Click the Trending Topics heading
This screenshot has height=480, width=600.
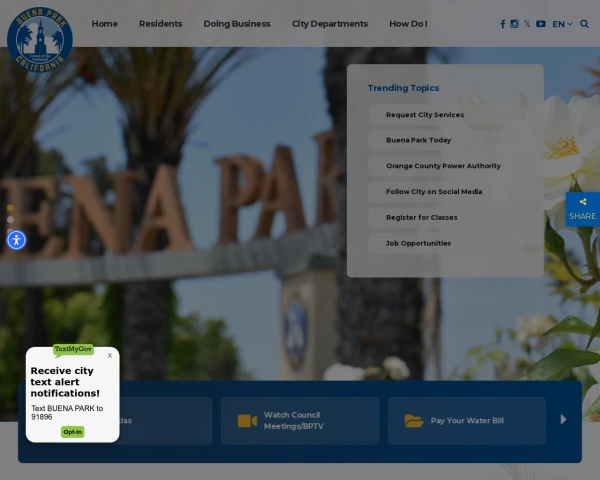(403, 88)
